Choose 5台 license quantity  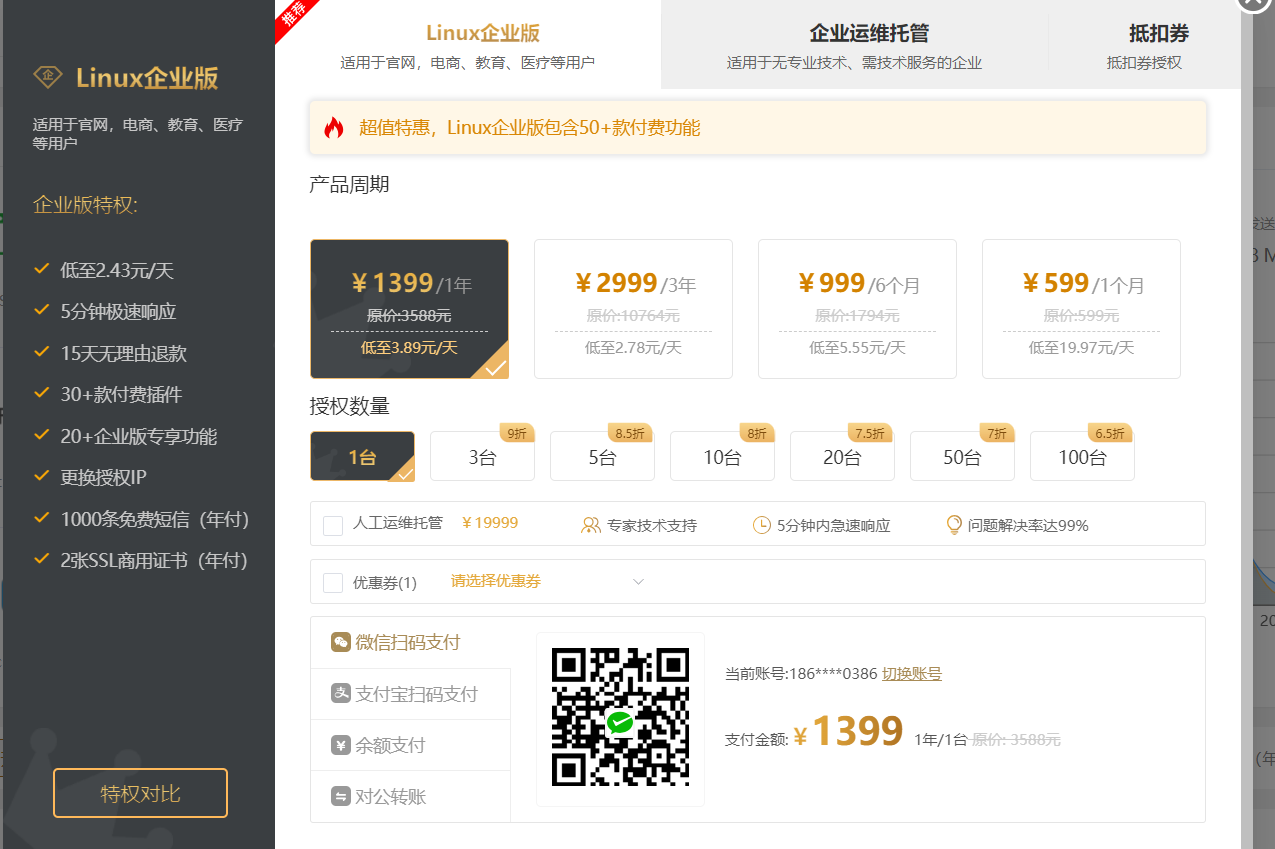pyautogui.click(x=602, y=457)
